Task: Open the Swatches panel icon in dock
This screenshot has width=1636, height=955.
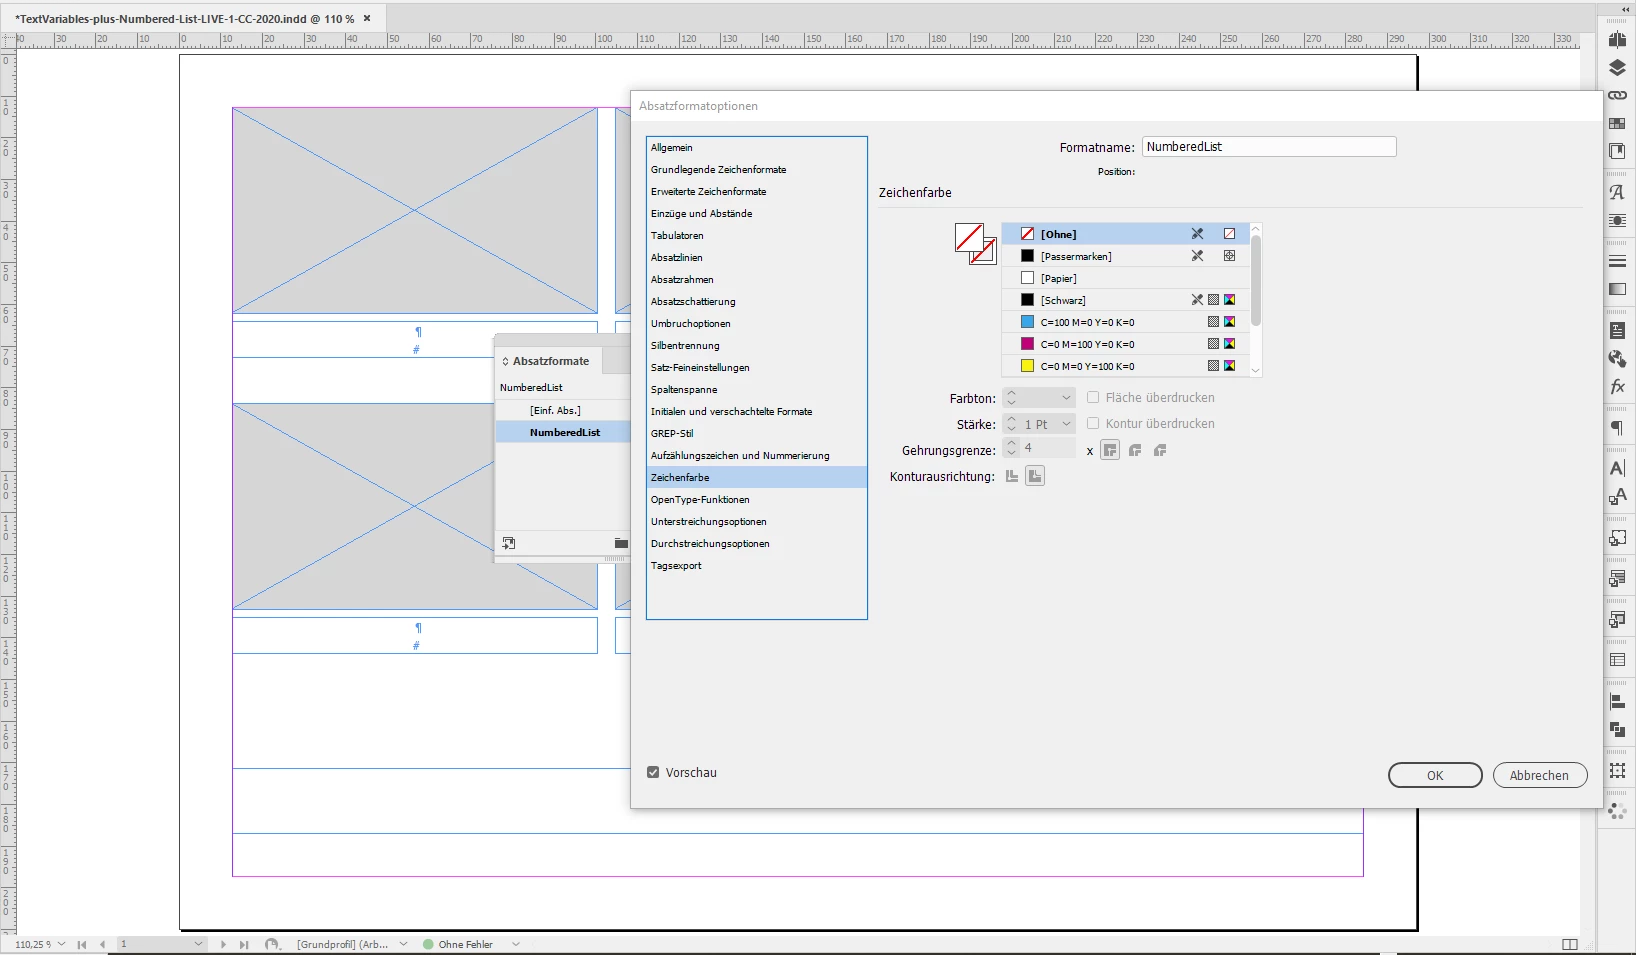Action: [1617, 123]
